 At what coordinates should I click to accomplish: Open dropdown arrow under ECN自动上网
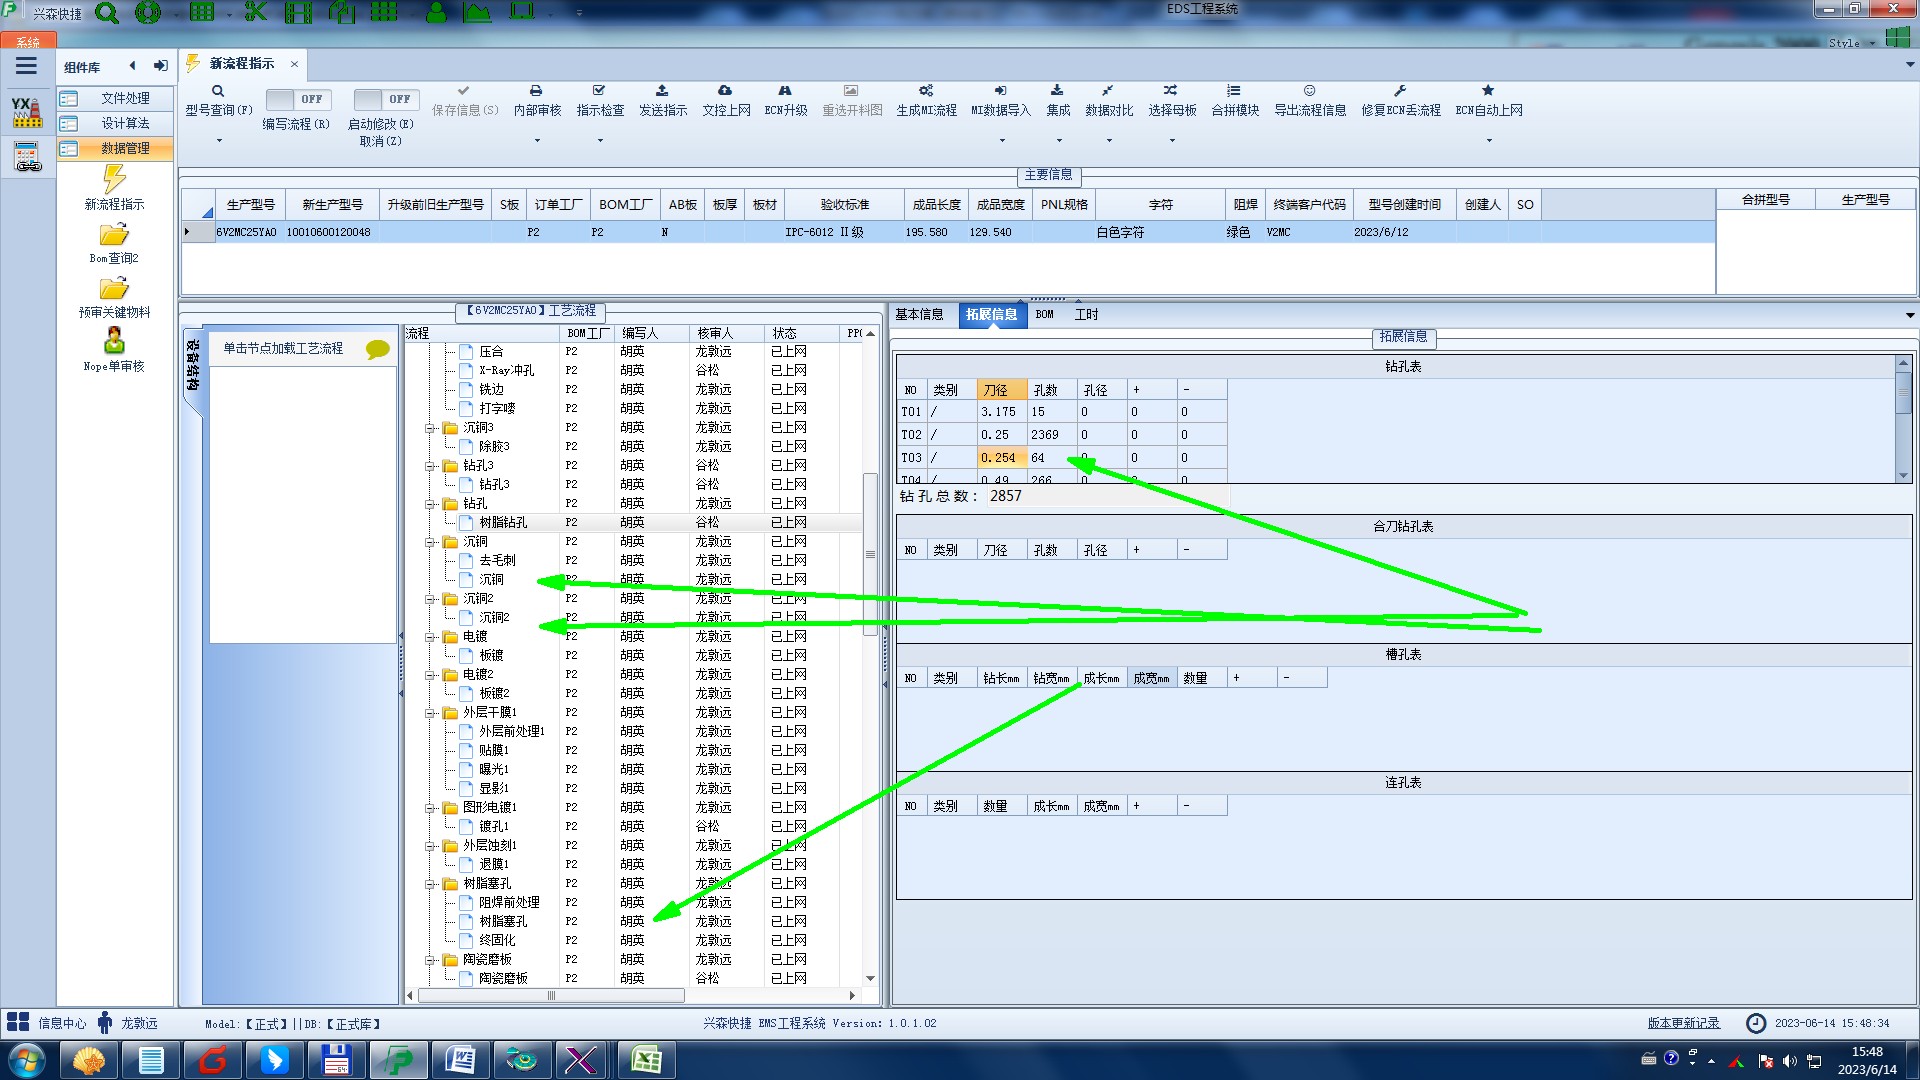pos(1489,141)
